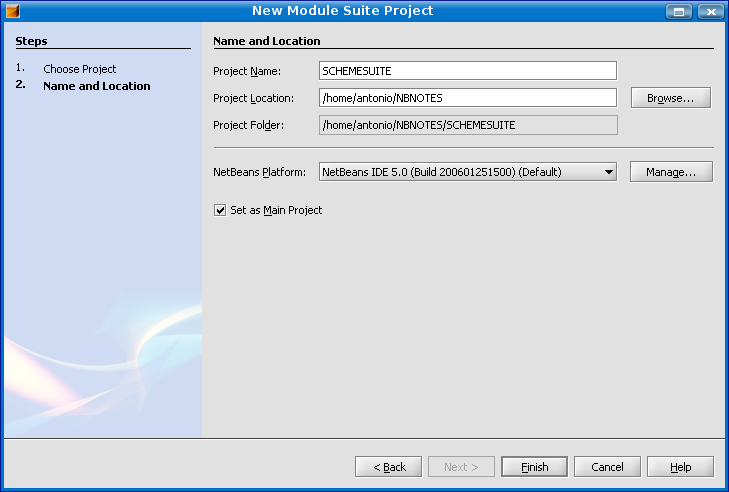Click the Project Name field containing SCHEMESUITE
Viewport: 729px width, 492px height.
[468, 71]
